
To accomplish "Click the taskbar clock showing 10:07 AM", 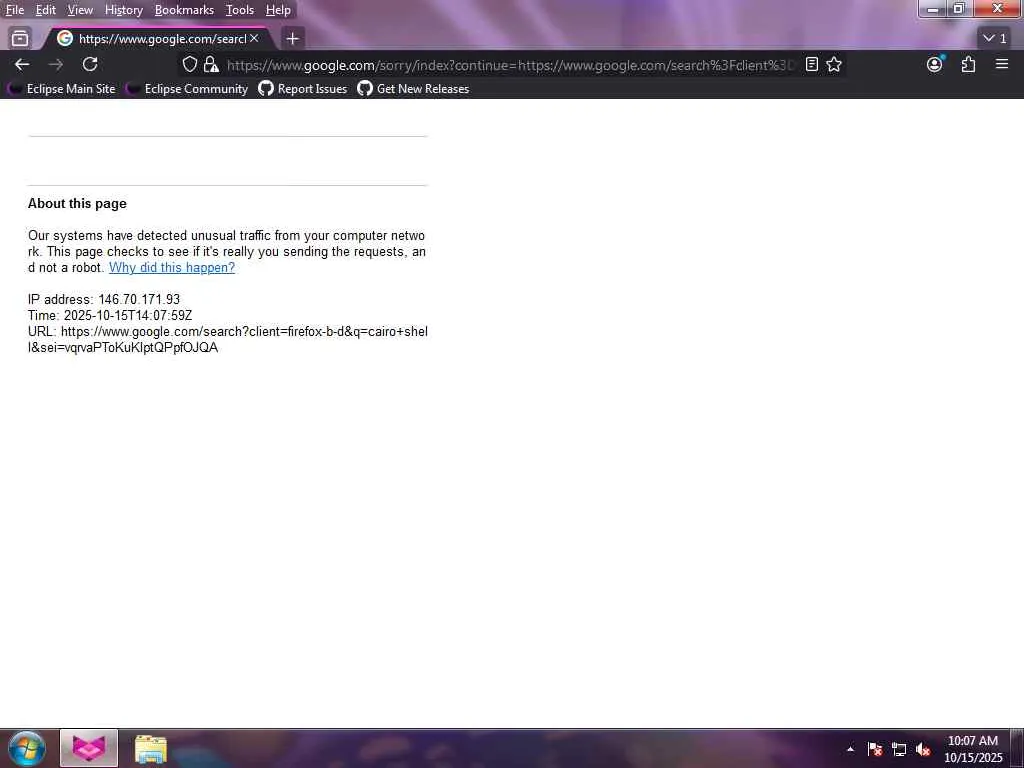I will [972, 749].
